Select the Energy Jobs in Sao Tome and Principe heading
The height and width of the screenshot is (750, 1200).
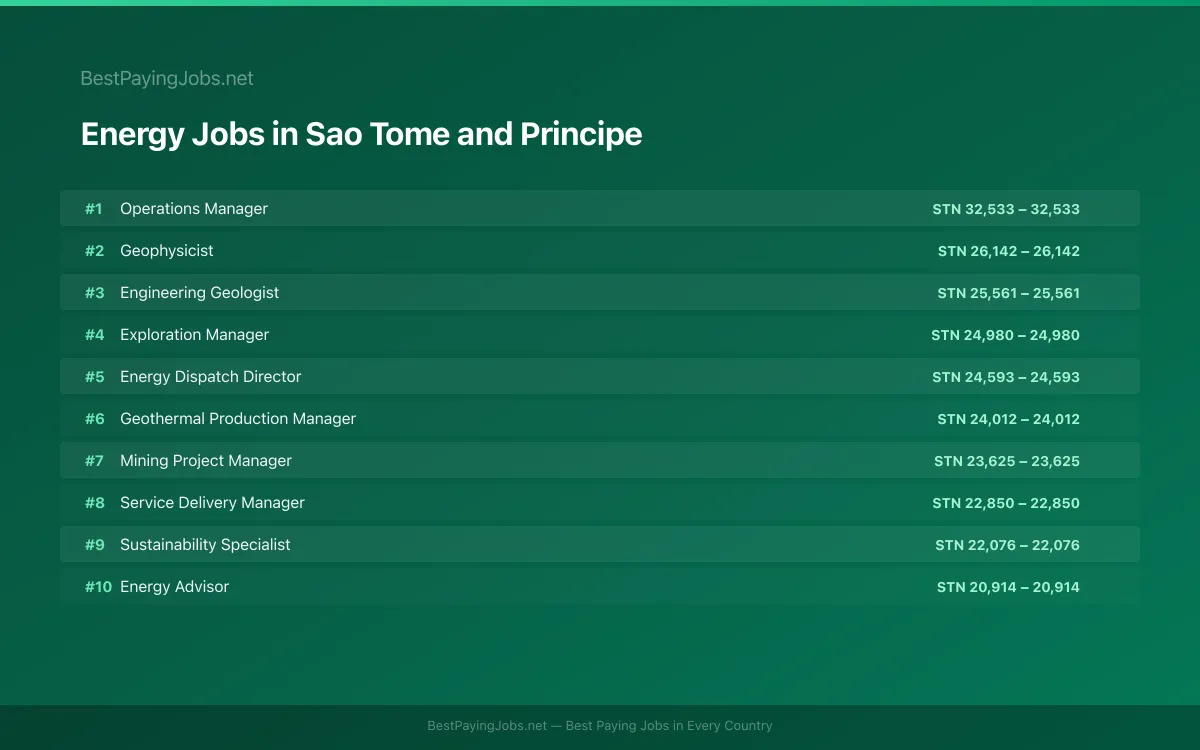click(361, 134)
